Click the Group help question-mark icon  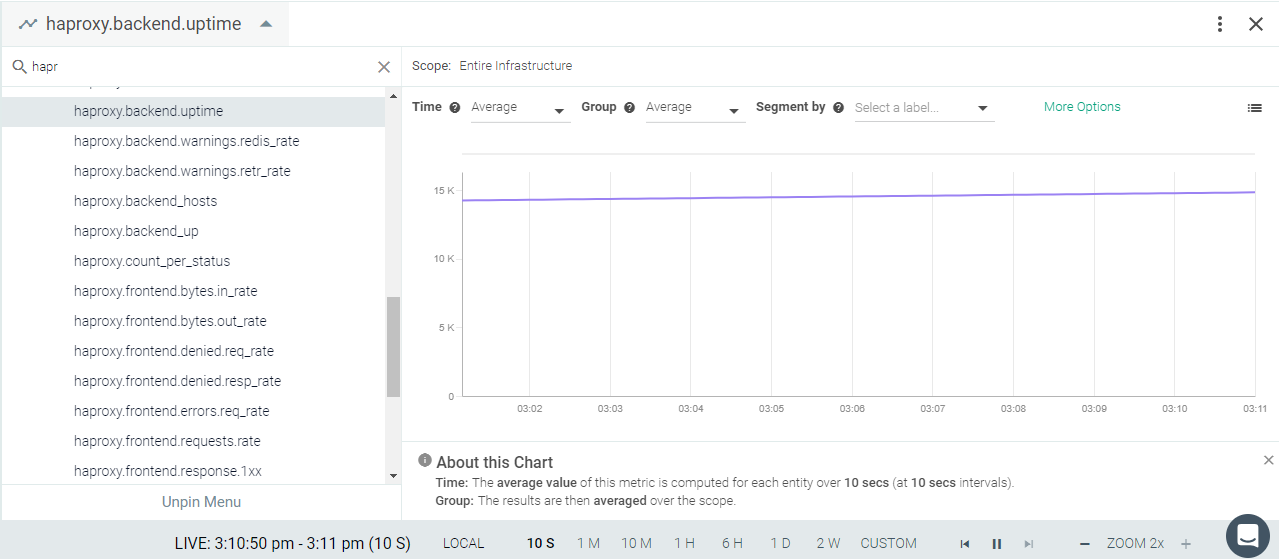click(629, 108)
